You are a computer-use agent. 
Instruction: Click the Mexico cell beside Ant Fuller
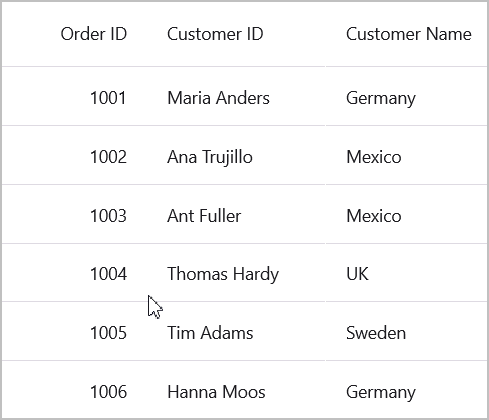(x=406, y=214)
